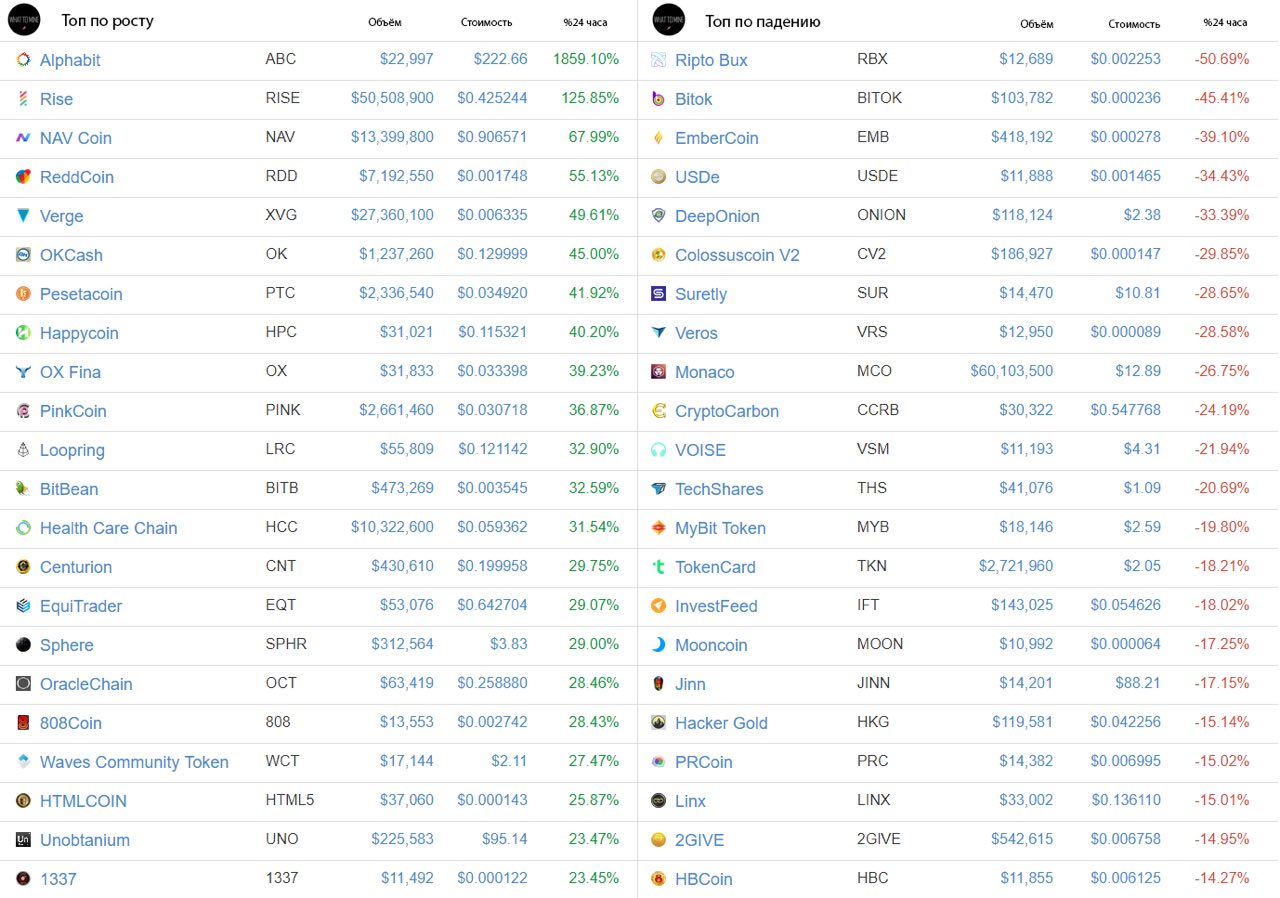
Task: Sort losers by %24 часа header
Action: [1225, 22]
